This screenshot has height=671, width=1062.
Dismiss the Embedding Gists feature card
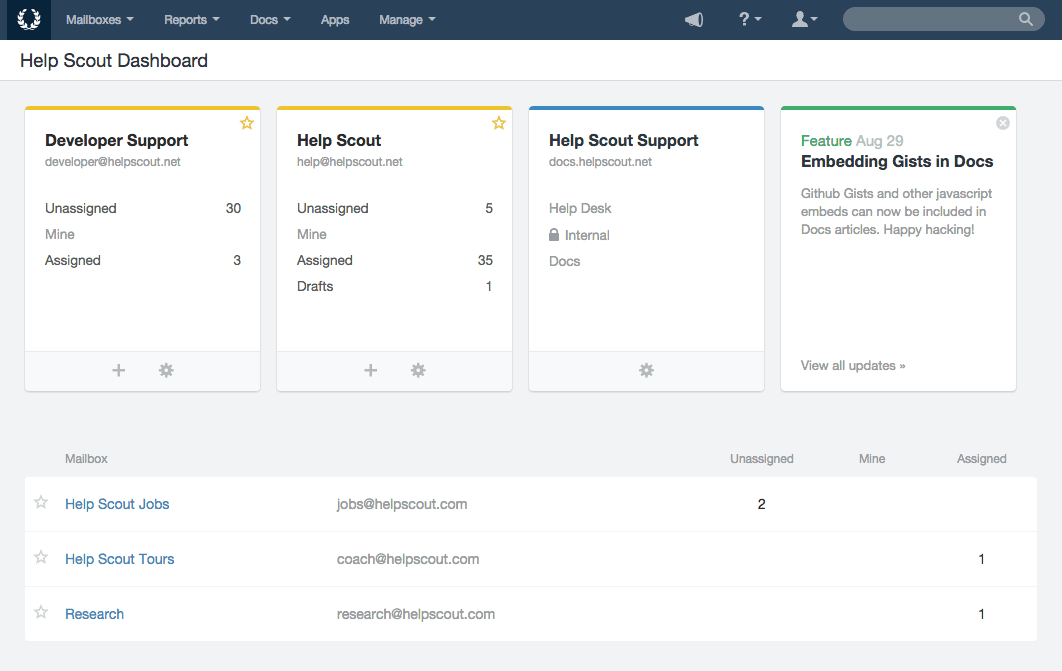(1003, 123)
